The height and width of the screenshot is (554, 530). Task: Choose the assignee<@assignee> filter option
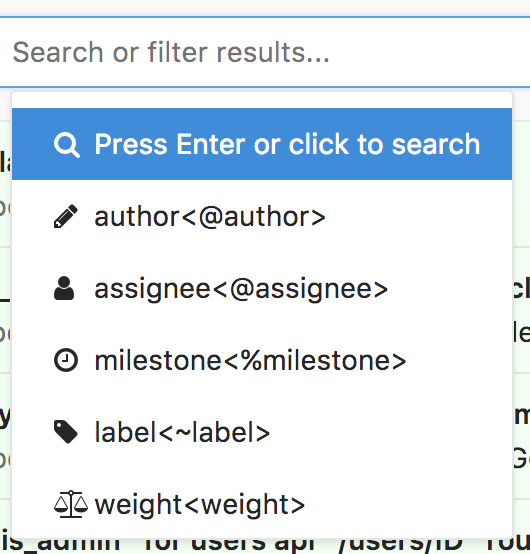262,288
